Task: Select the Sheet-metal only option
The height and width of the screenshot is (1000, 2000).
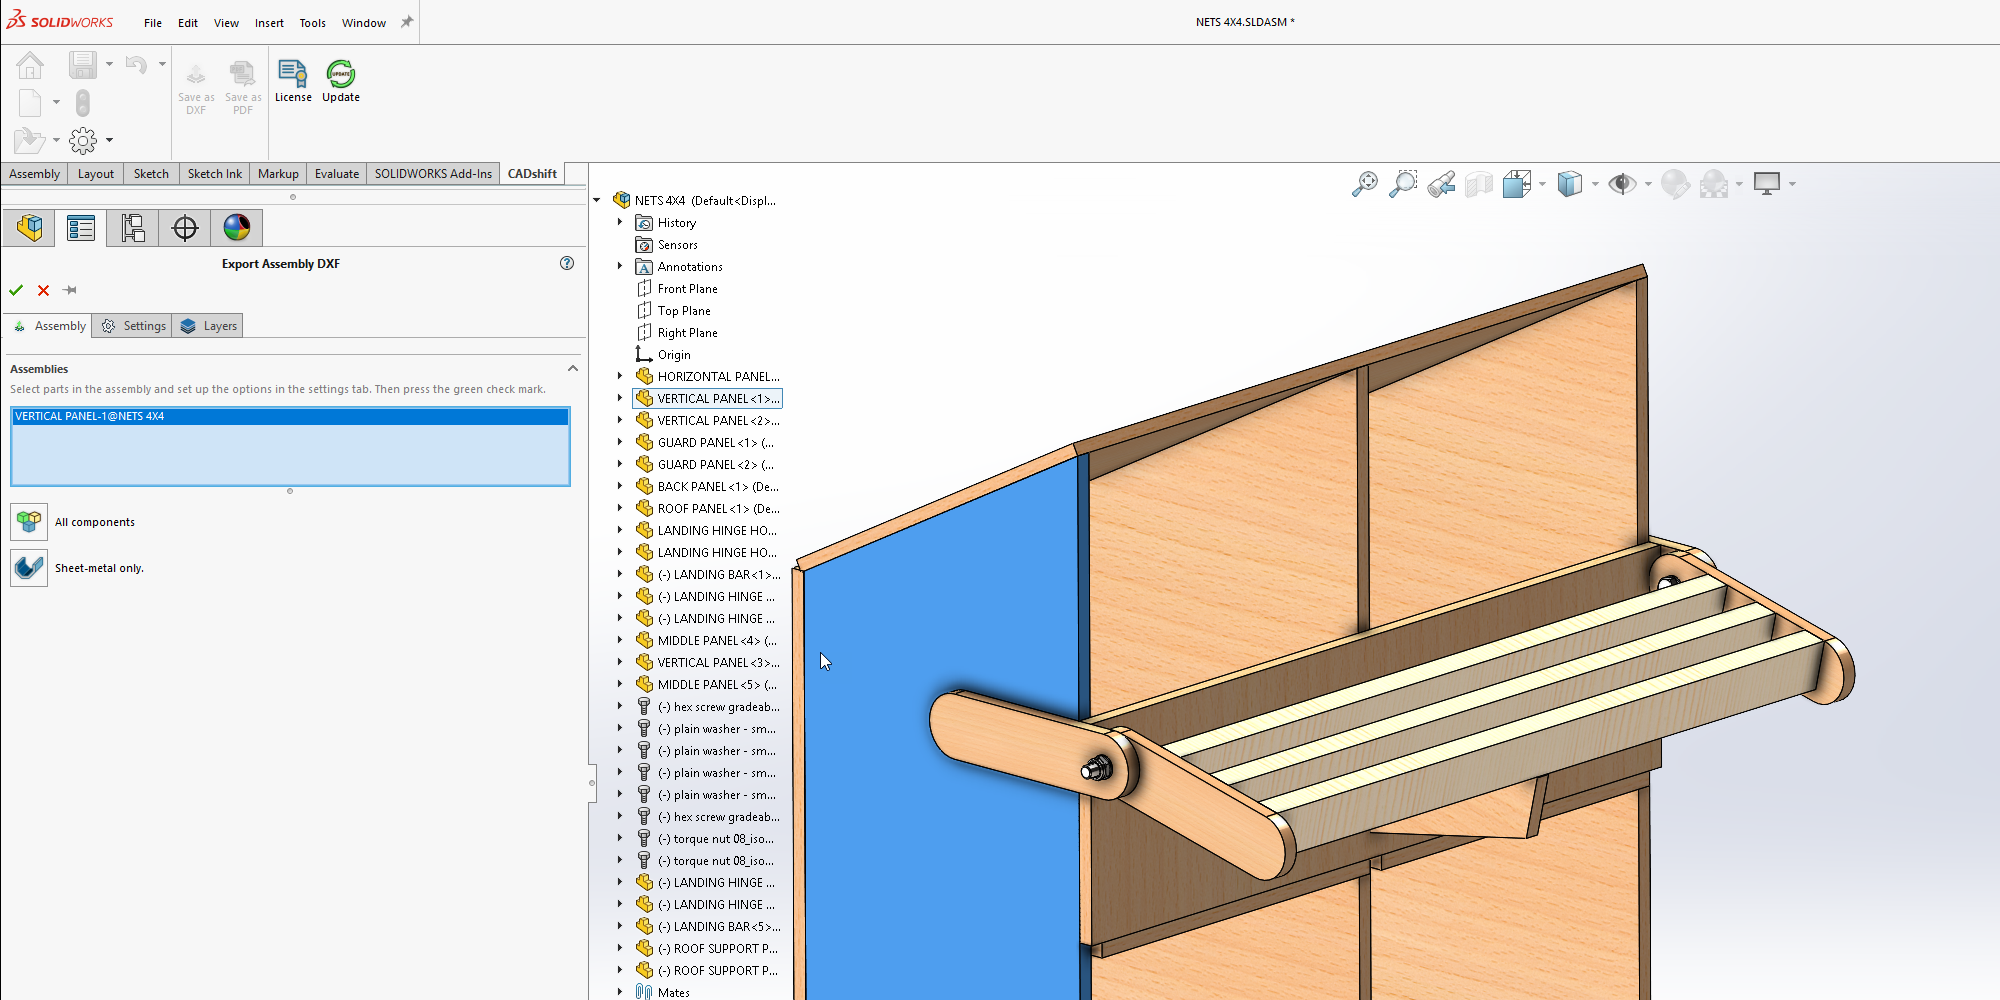Action: point(29,568)
